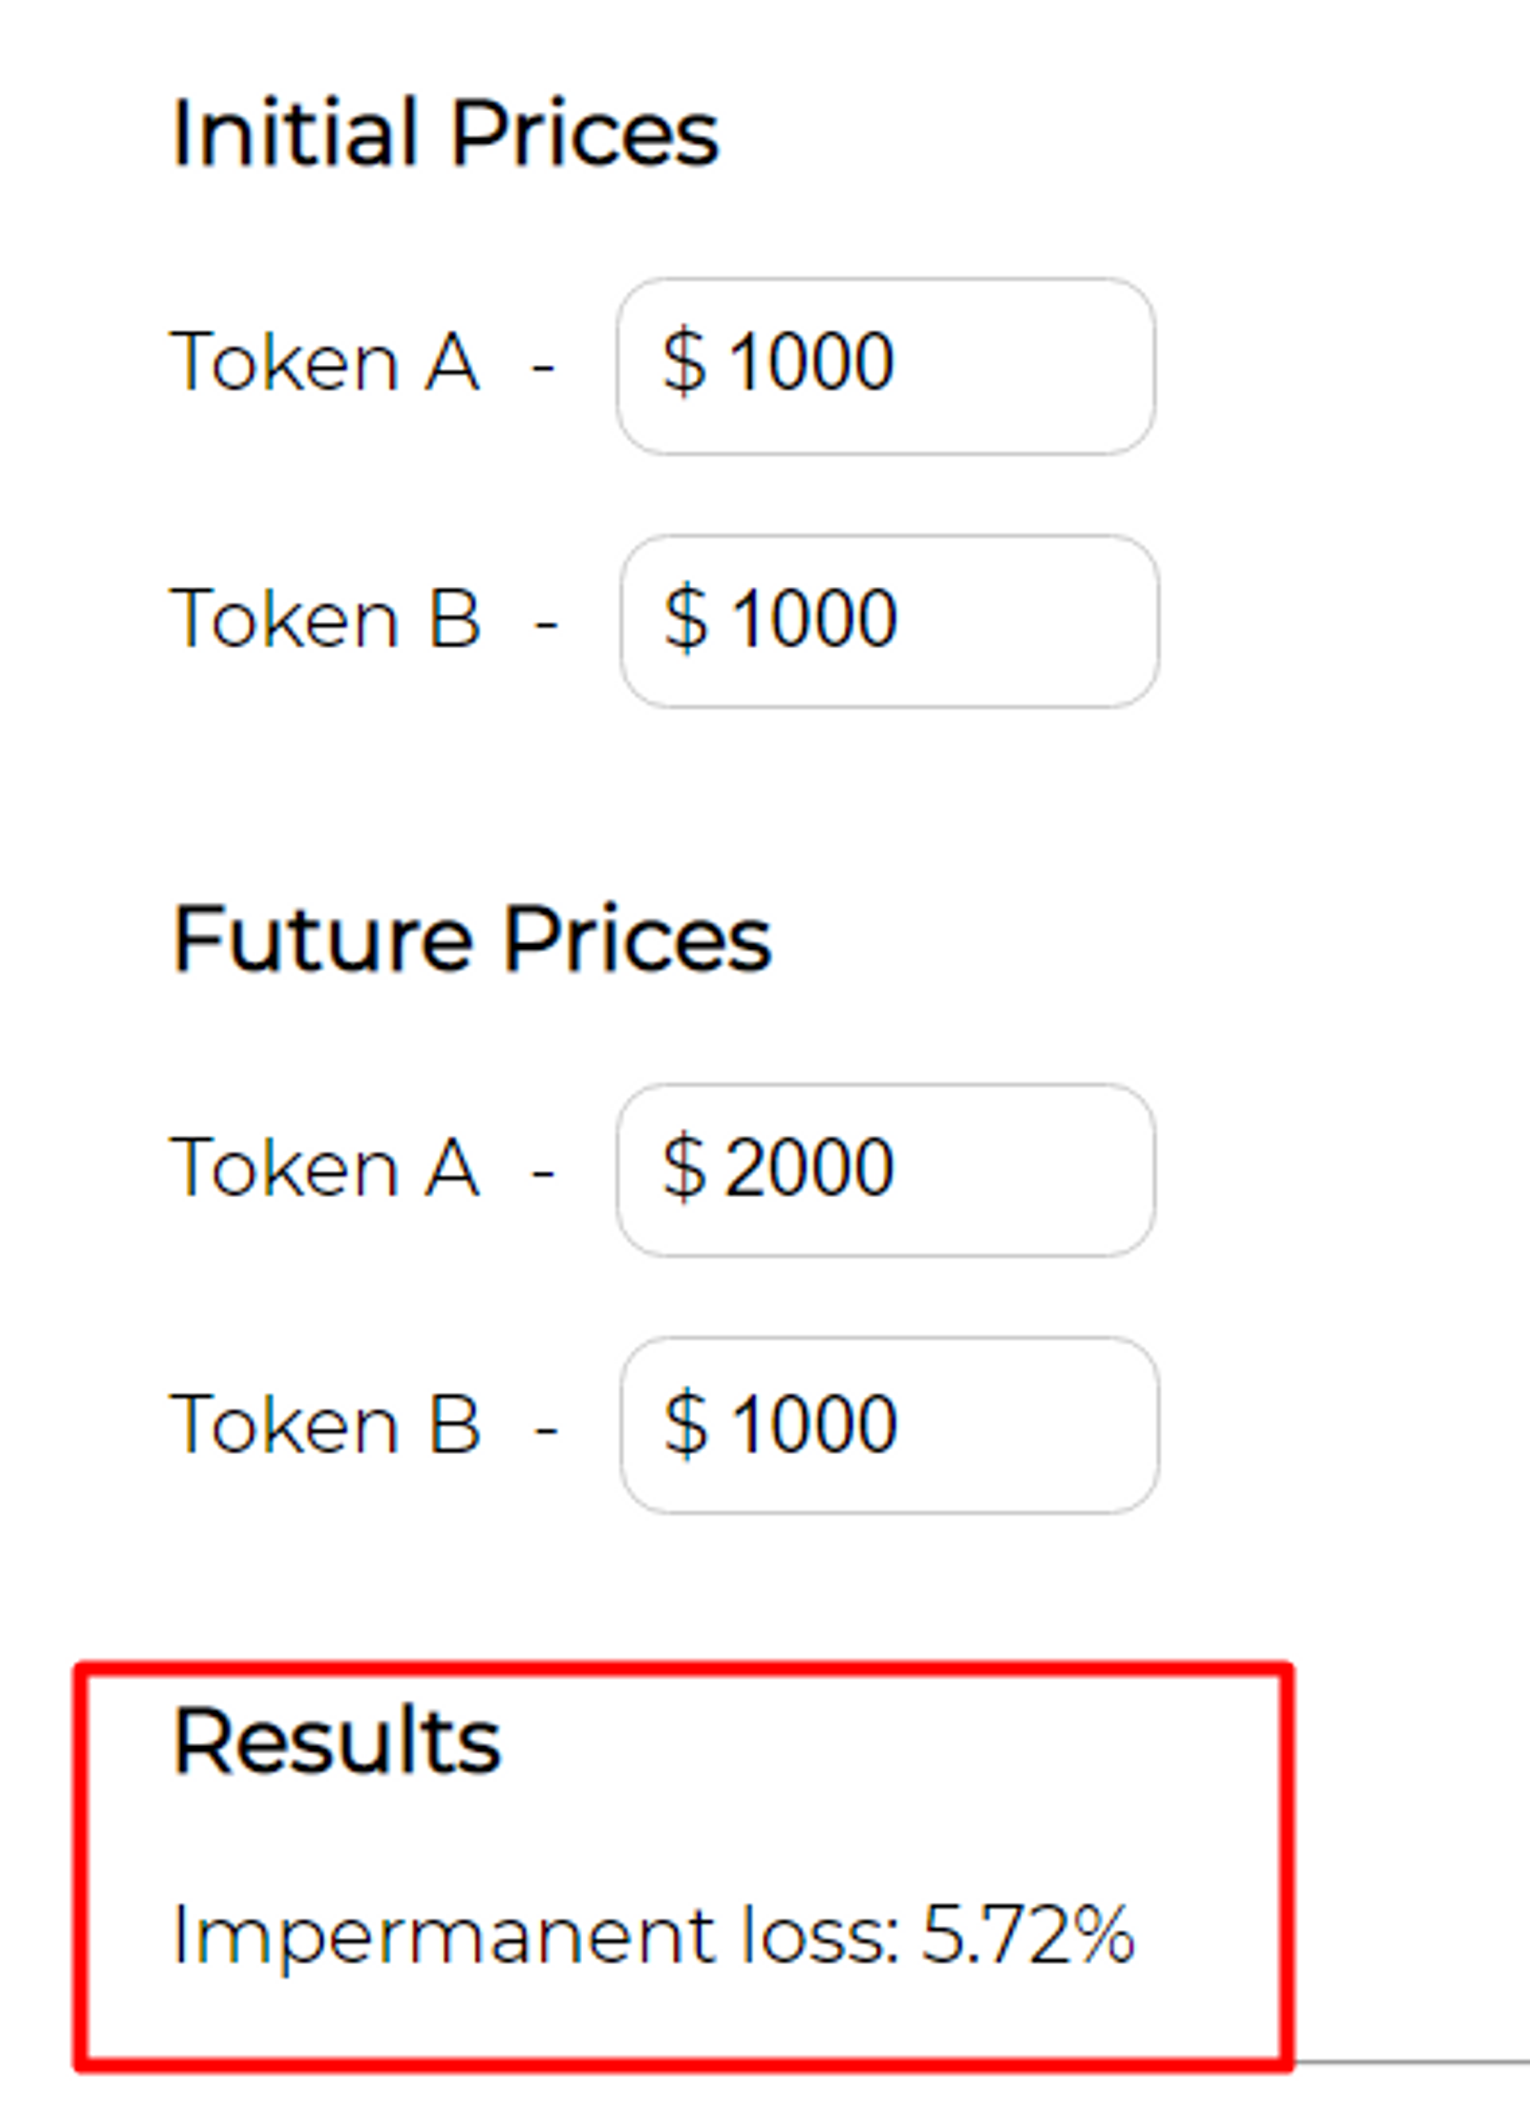The image size is (1530, 2110).
Task: Click the 5.72% impermanent loss value
Action: (x=1027, y=1936)
